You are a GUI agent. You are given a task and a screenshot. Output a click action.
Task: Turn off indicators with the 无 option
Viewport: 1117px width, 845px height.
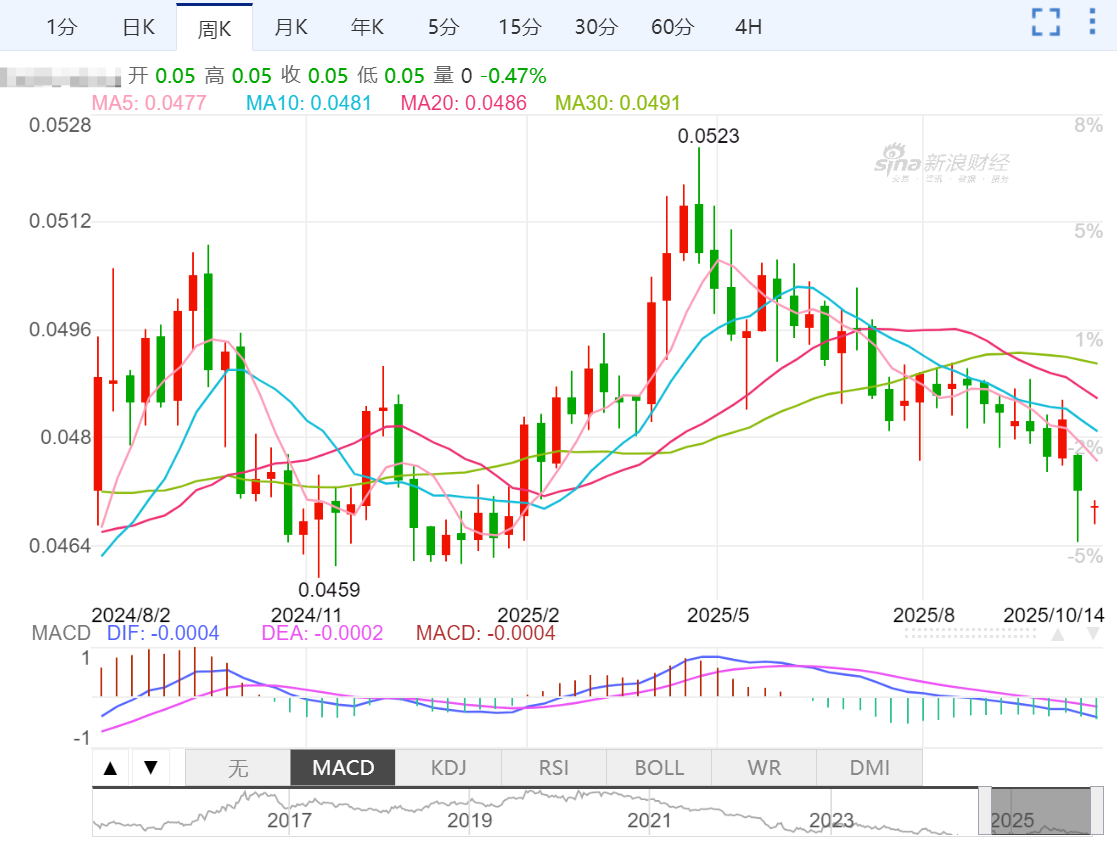click(237, 768)
